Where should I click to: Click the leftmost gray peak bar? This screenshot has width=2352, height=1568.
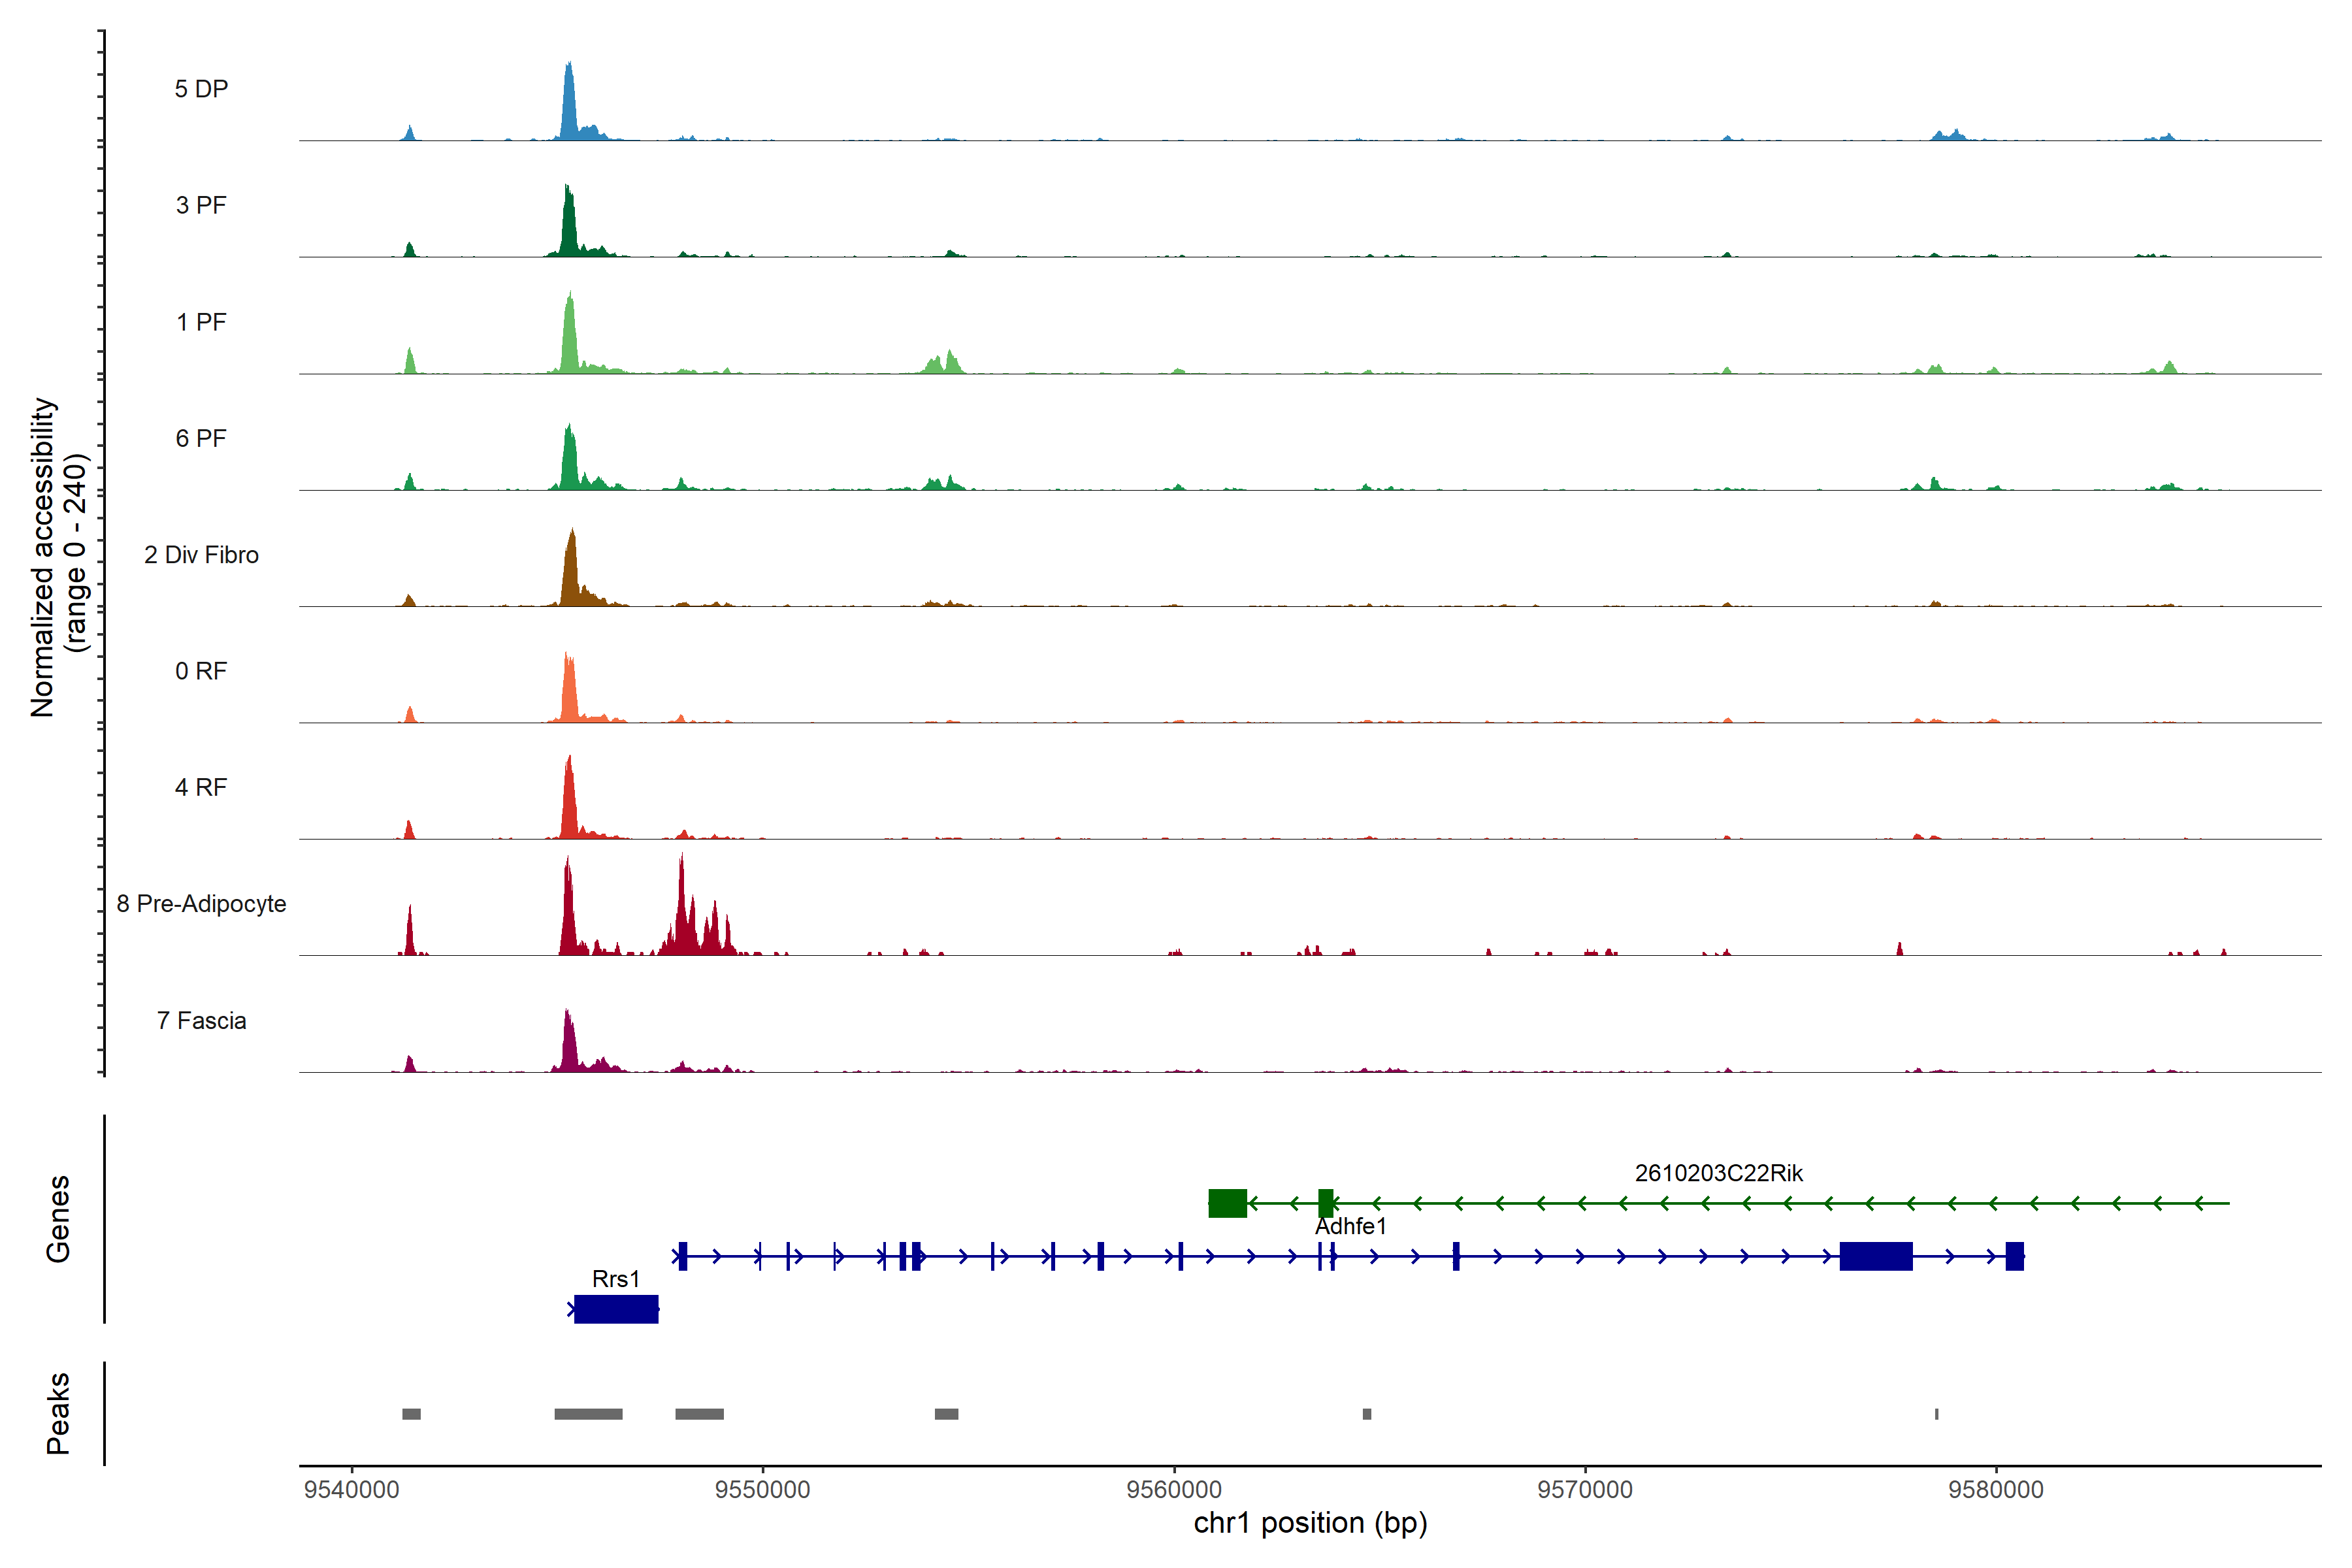pos(411,1414)
